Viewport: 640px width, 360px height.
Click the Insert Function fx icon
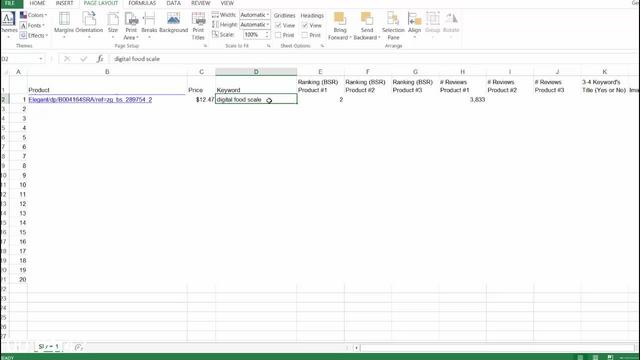[100, 59]
